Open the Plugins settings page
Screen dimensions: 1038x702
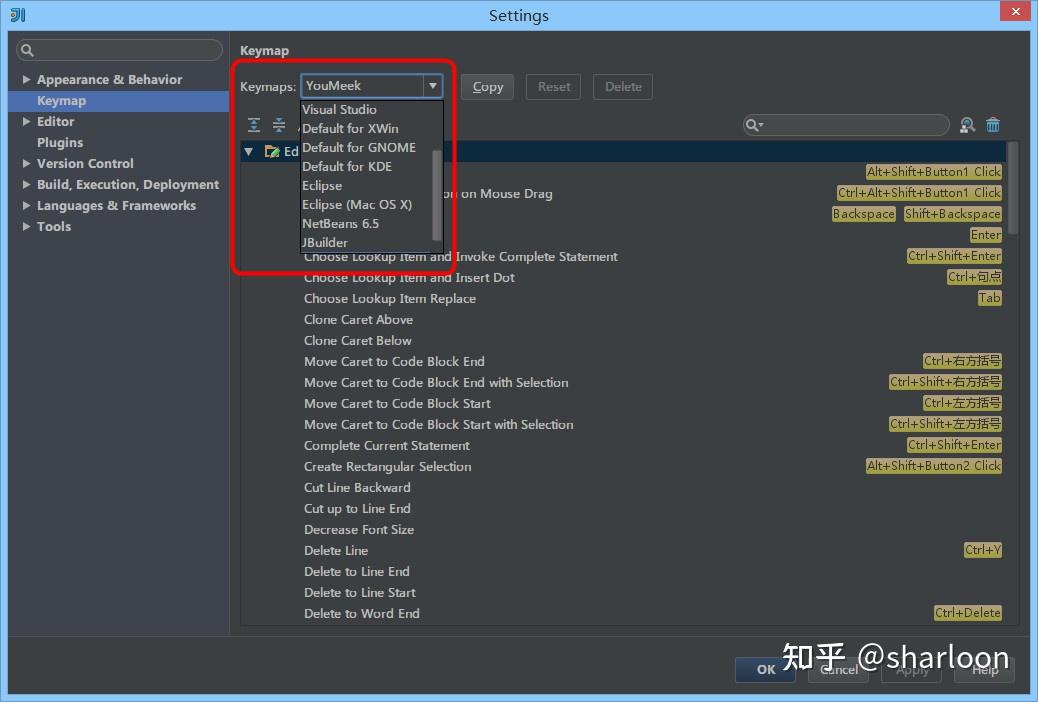(x=59, y=142)
